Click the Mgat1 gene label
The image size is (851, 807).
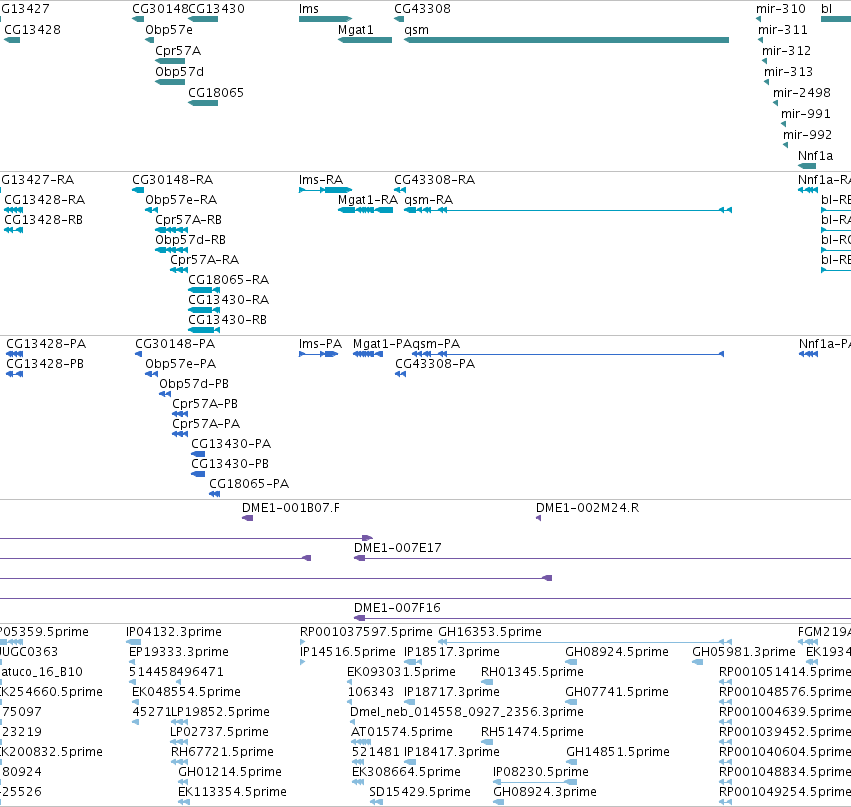pyautogui.click(x=355, y=30)
